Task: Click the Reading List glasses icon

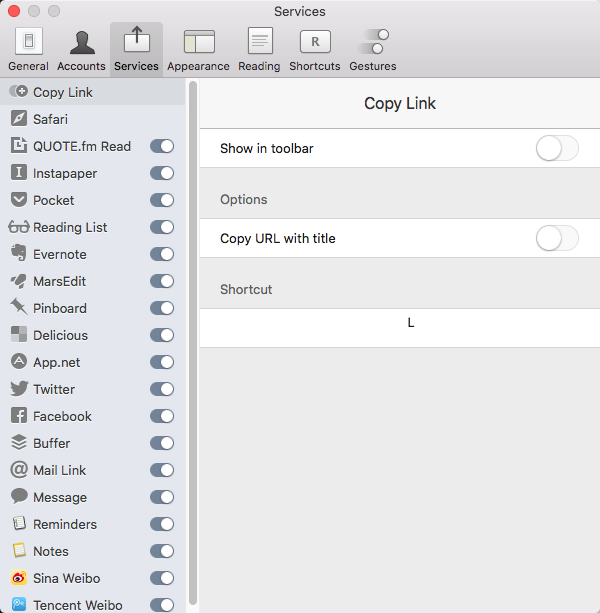Action: click(19, 227)
